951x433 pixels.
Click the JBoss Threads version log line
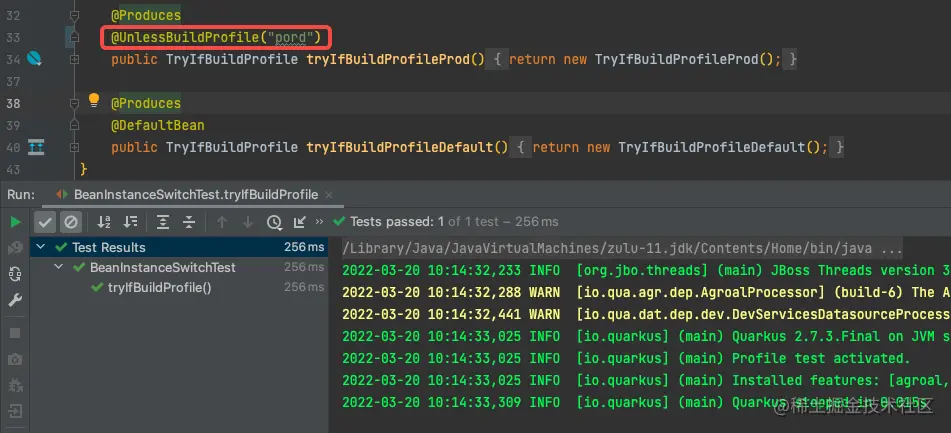coord(647,270)
